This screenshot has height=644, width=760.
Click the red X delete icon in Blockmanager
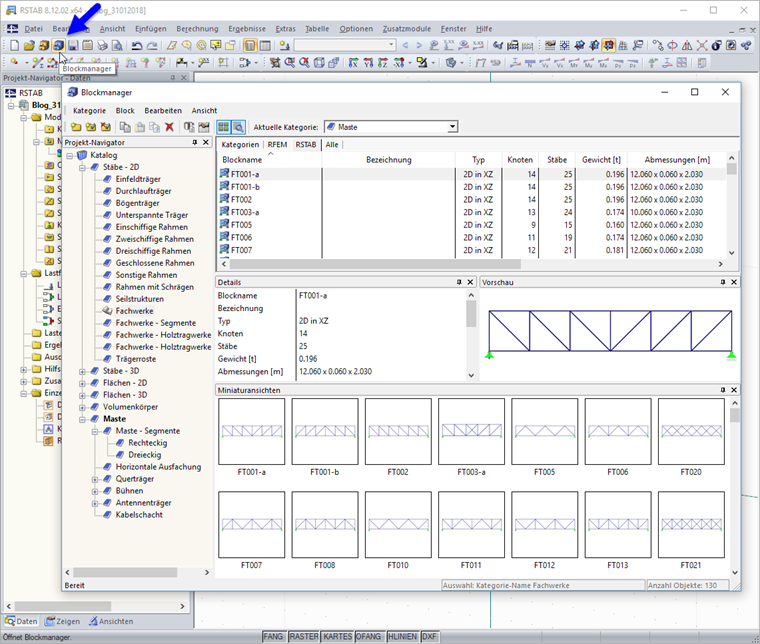(x=169, y=127)
